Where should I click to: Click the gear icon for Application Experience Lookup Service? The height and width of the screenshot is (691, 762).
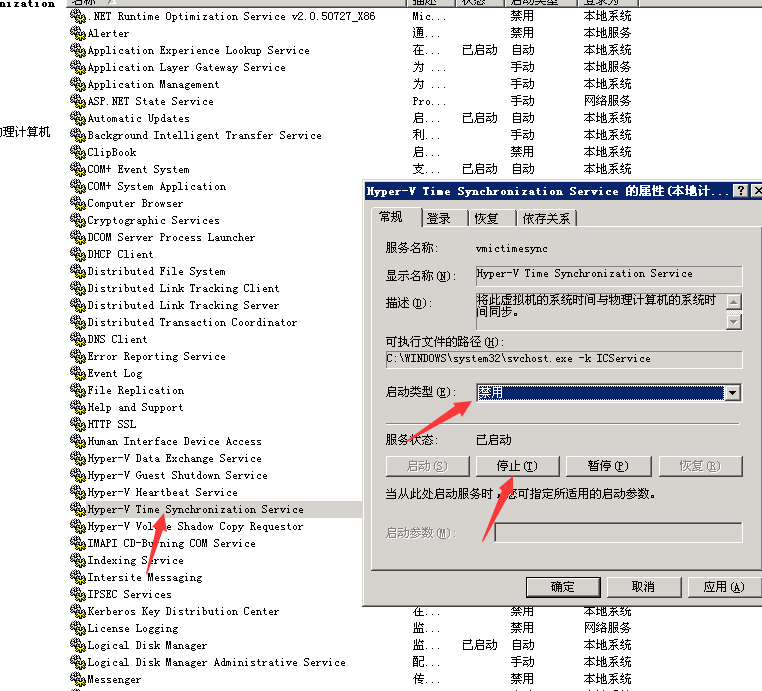[78, 50]
